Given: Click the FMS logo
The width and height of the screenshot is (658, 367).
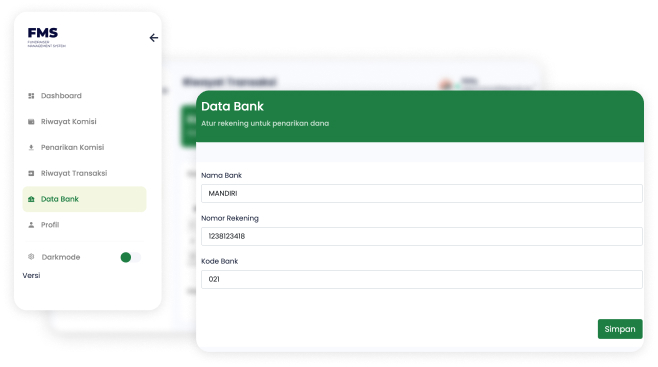Looking at the screenshot, I should (47, 37).
